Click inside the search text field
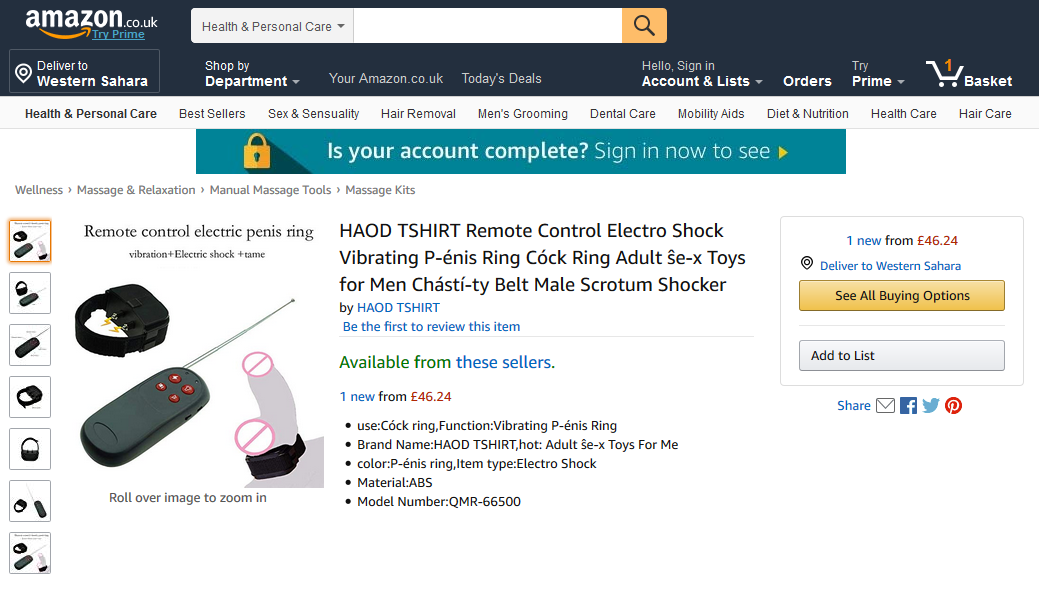This screenshot has width=1039, height=599. coord(487,26)
